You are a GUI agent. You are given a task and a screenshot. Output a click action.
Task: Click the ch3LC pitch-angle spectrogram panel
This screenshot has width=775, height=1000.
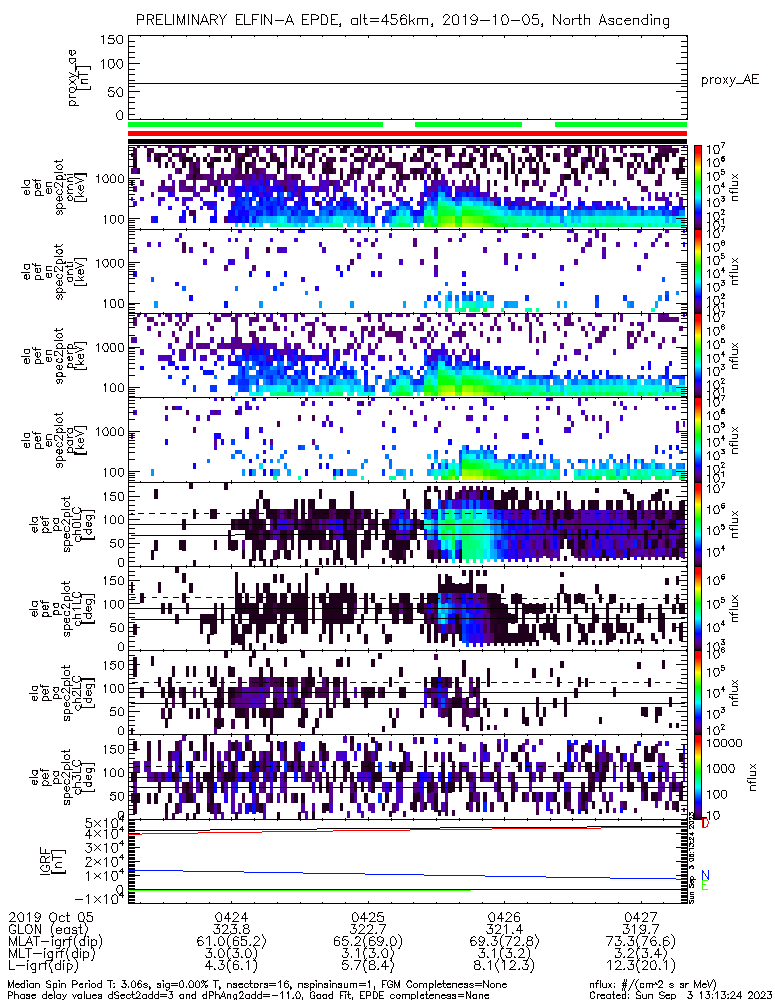pyautogui.click(x=408, y=776)
